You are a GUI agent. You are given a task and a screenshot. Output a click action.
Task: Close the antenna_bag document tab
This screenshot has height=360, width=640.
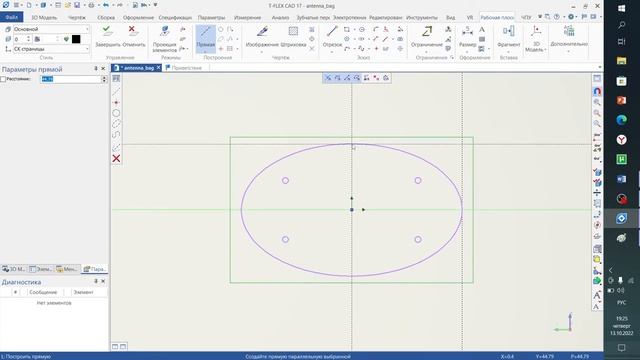tap(158, 68)
